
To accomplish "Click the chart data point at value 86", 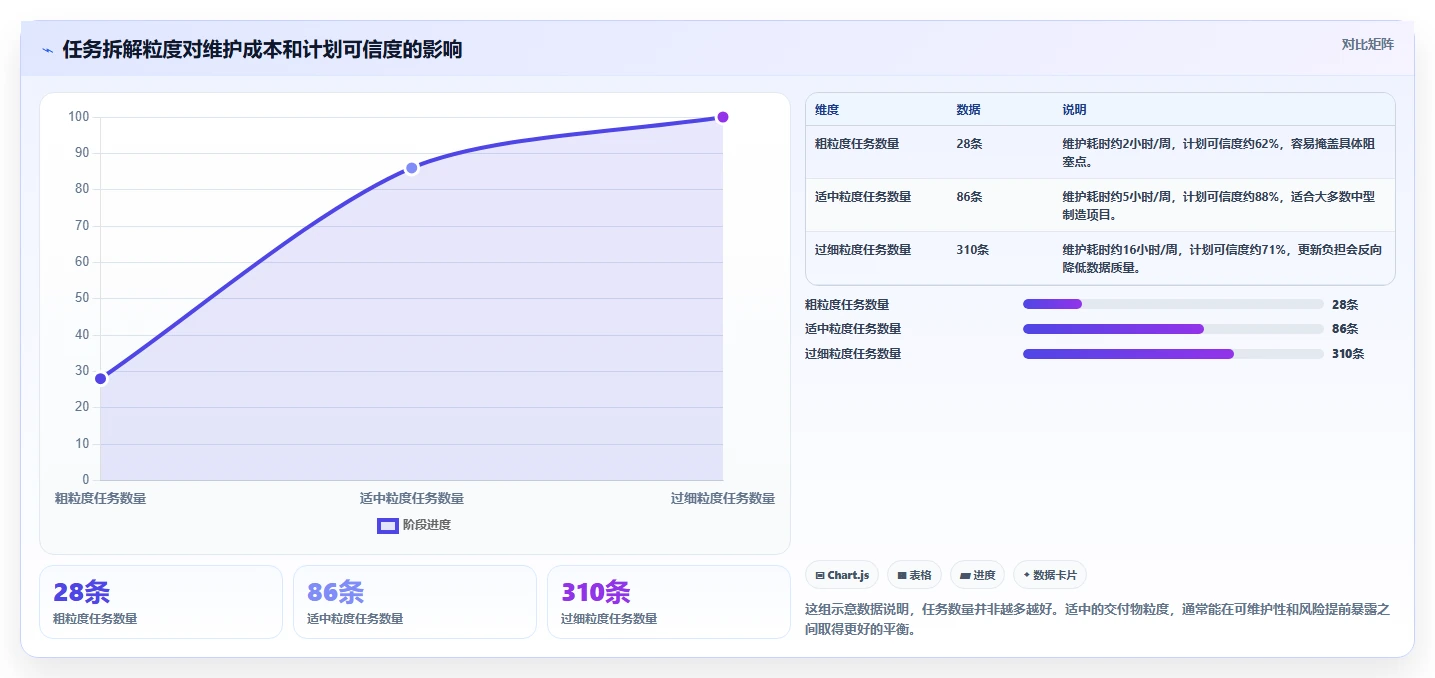I will [x=411, y=168].
